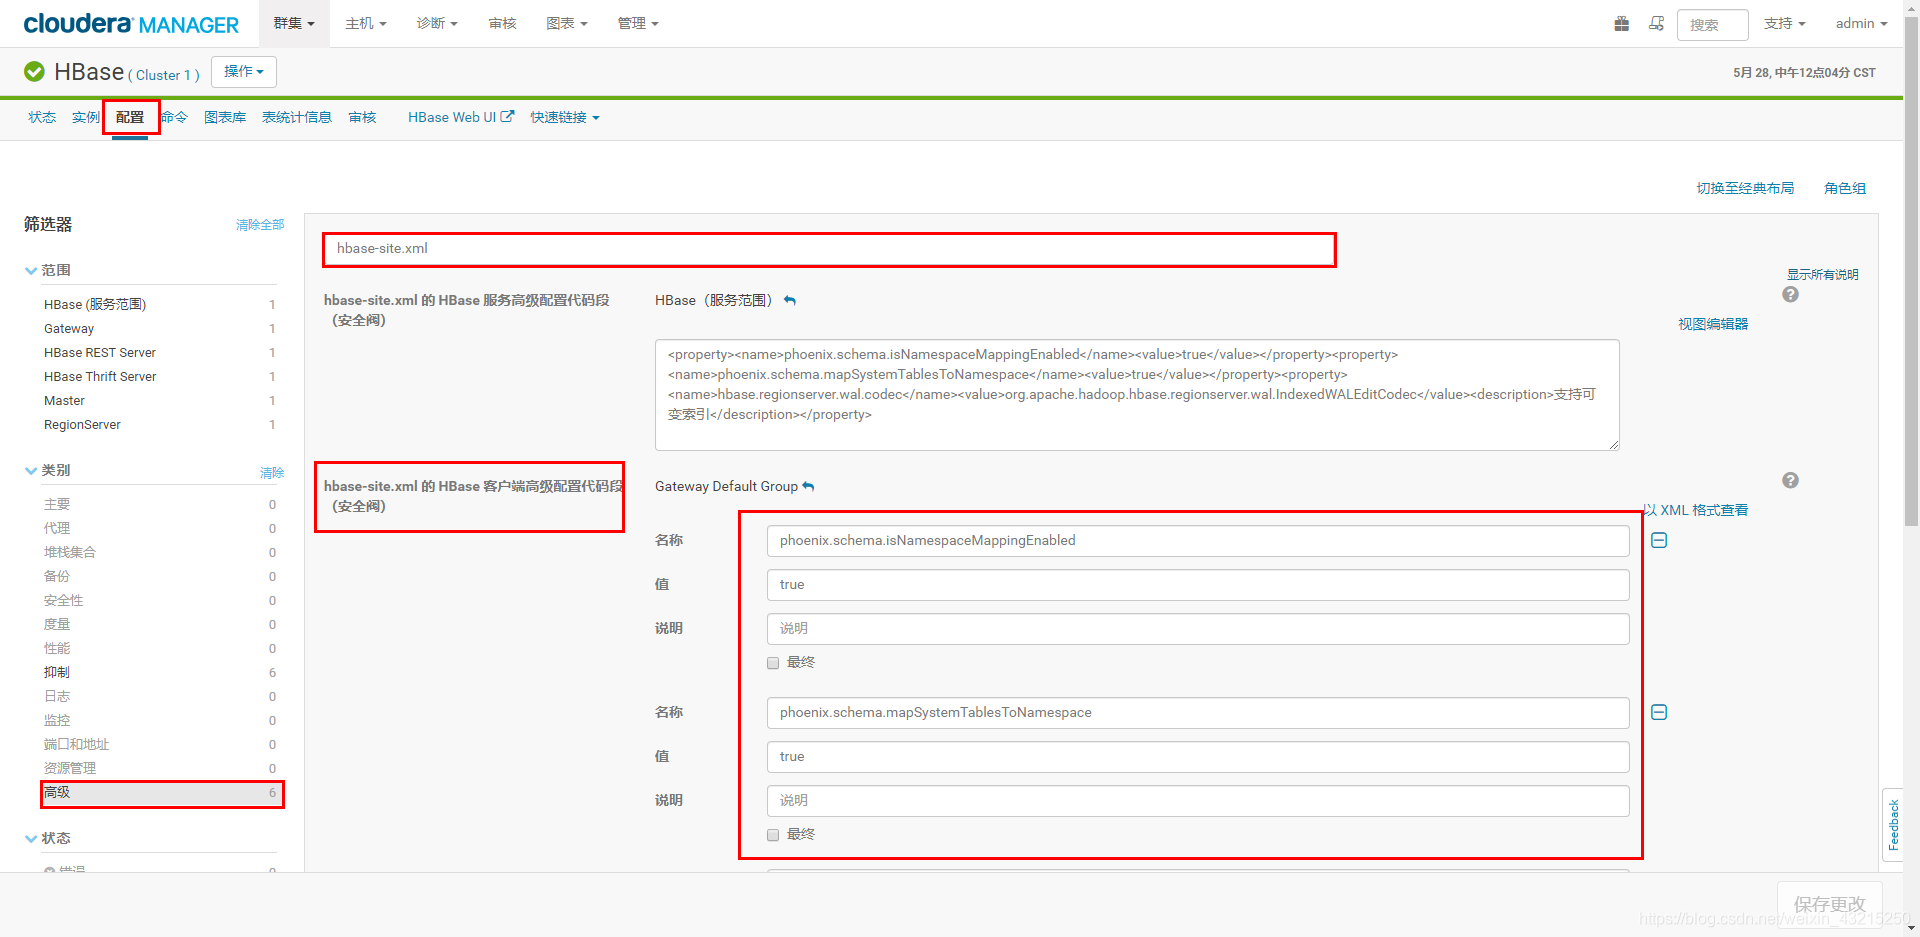Open the 图表 dropdown menu
The image size is (1920, 937).
tap(567, 23)
